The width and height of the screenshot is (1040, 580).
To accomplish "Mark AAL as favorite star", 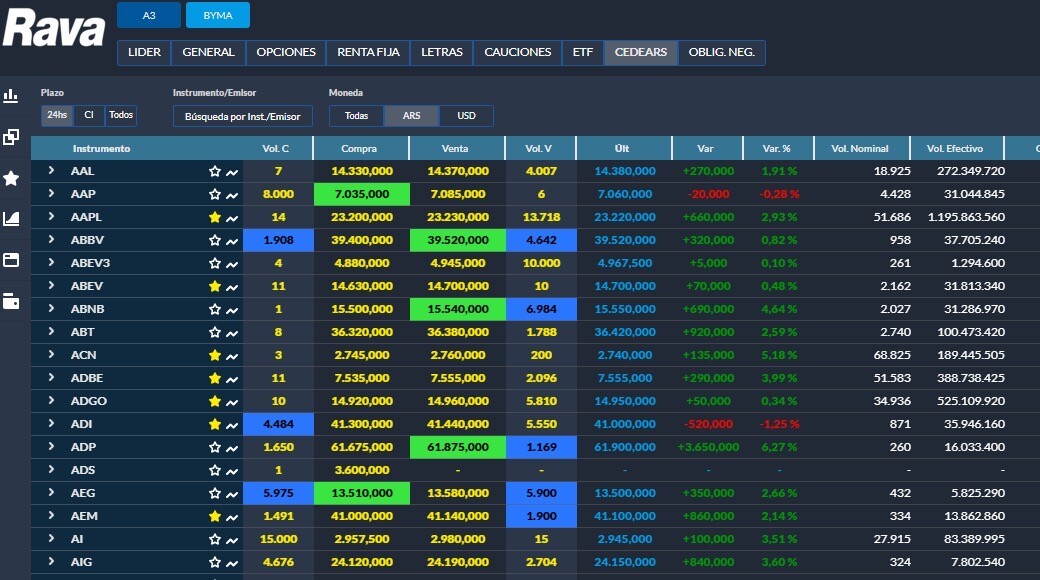I will pyautogui.click(x=214, y=171).
